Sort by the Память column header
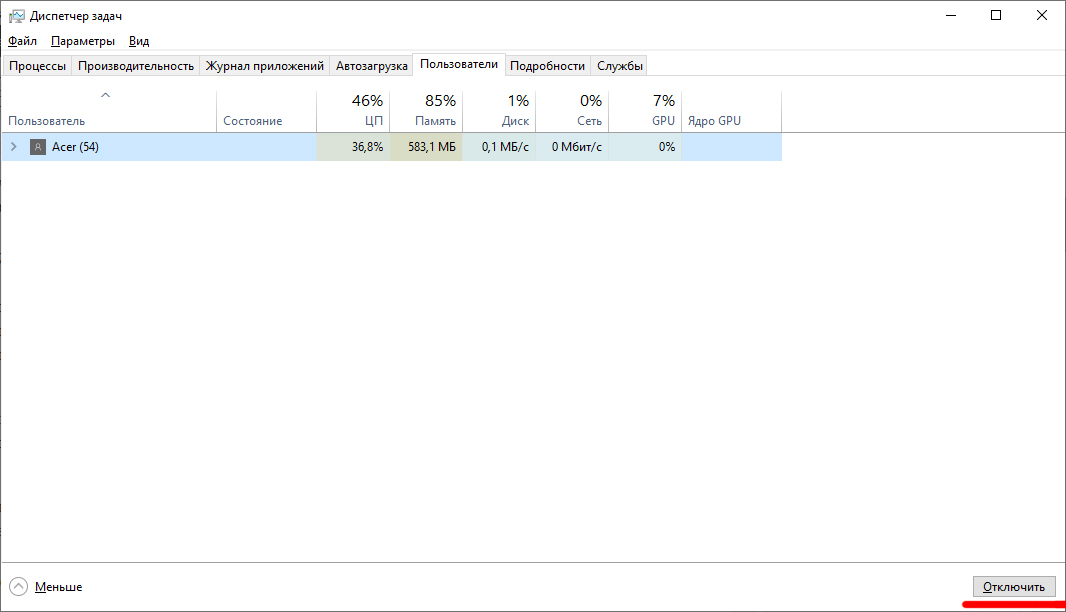The image size is (1066, 612). [426, 111]
